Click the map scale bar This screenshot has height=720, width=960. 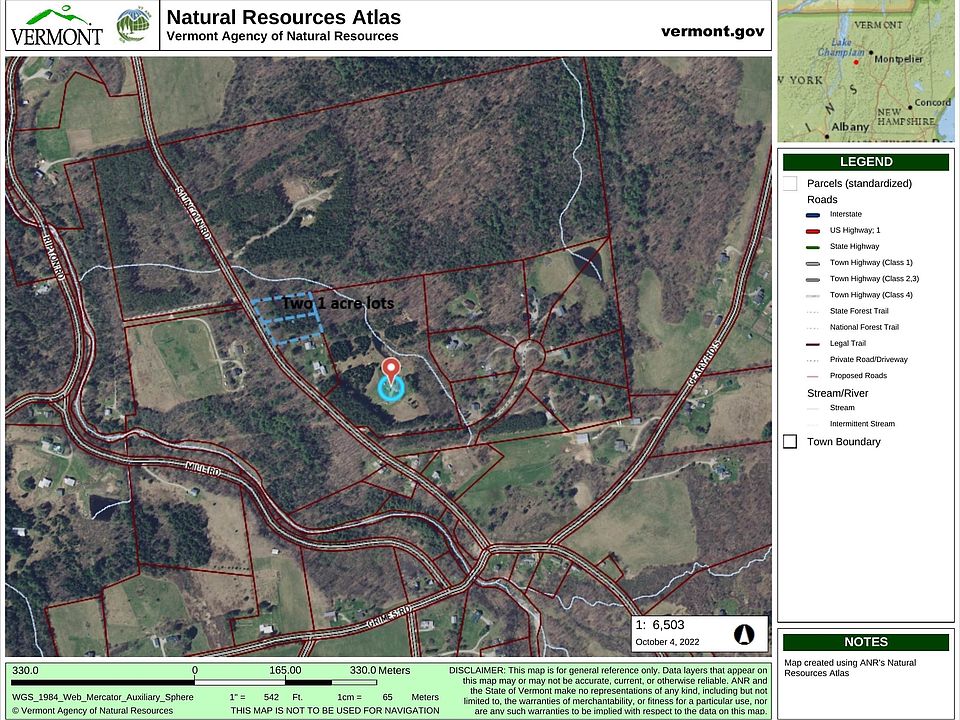click(x=284, y=682)
